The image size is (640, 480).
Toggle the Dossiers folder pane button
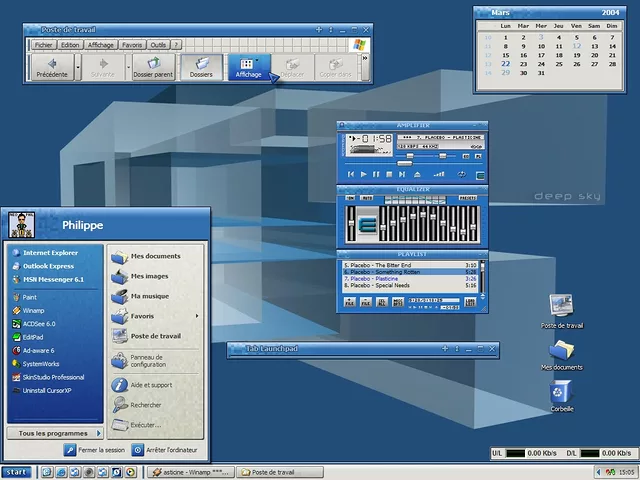point(201,67)
